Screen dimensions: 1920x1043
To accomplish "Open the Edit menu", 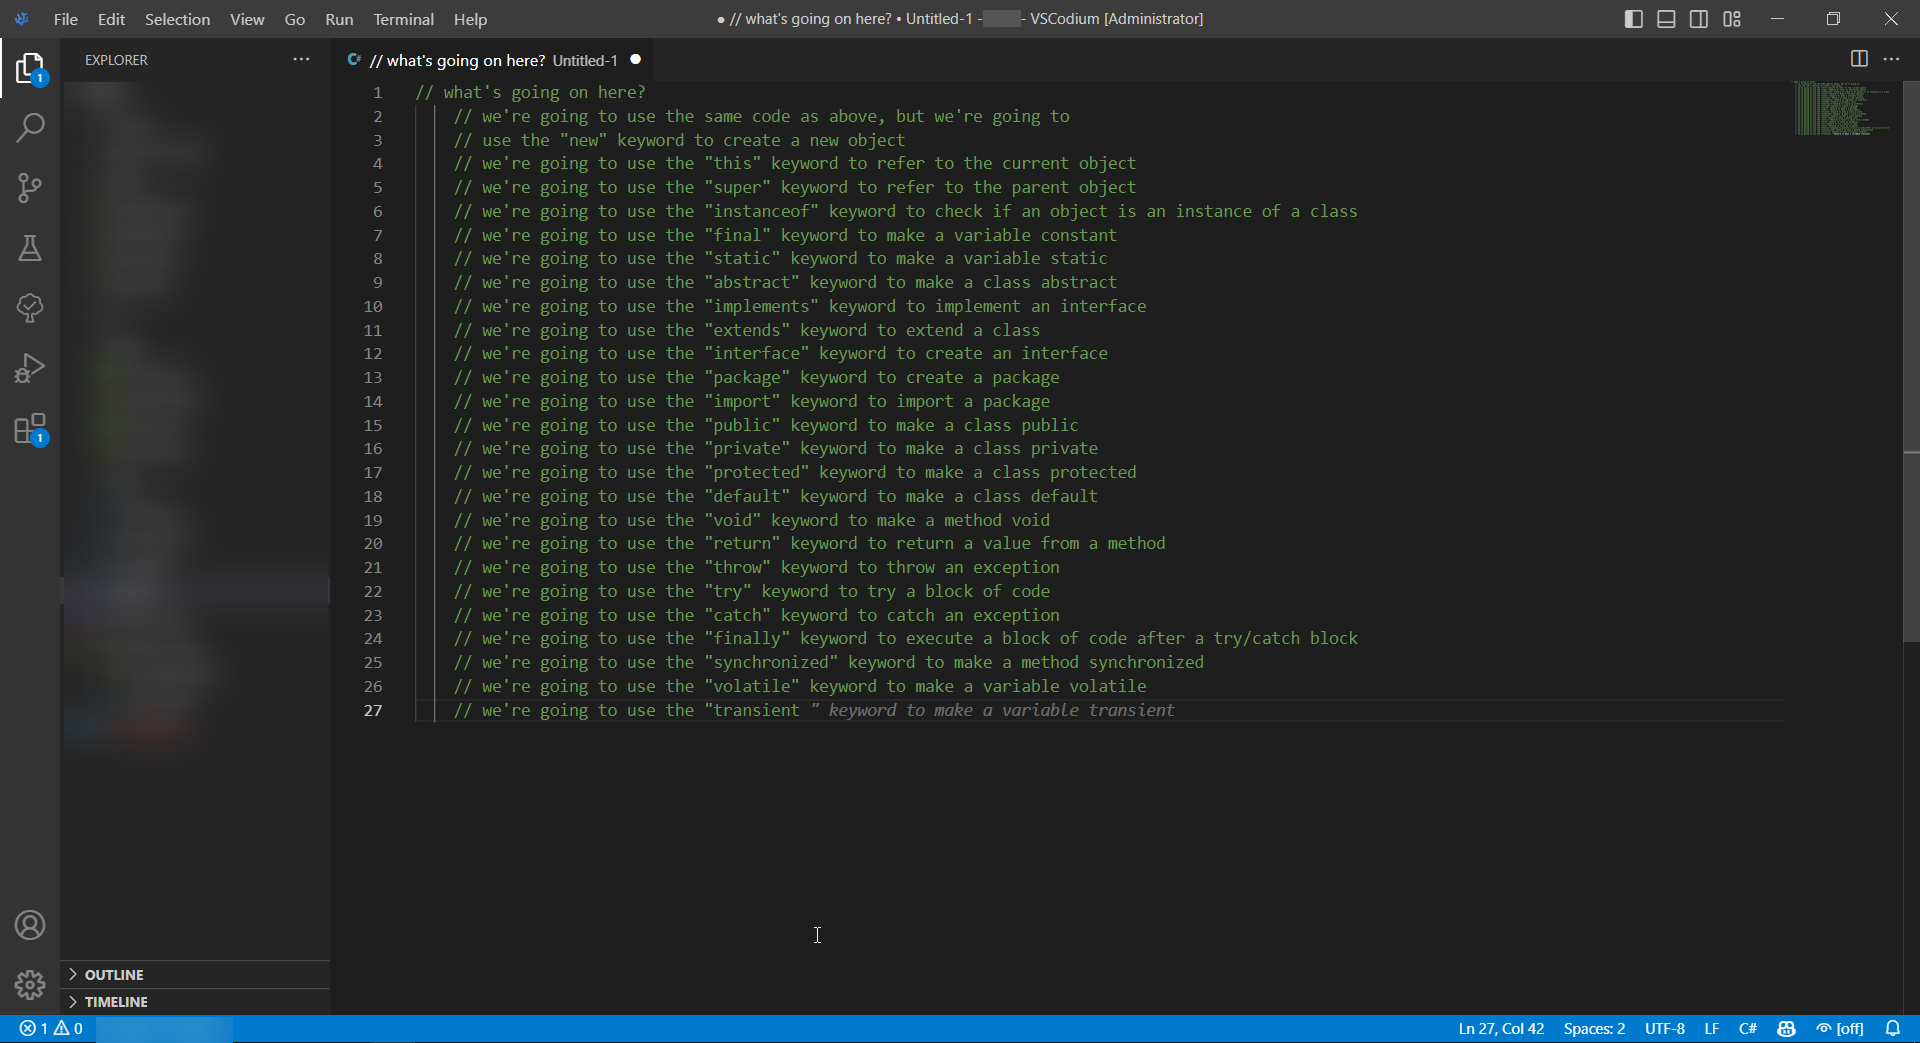I will tap(111, 19).
